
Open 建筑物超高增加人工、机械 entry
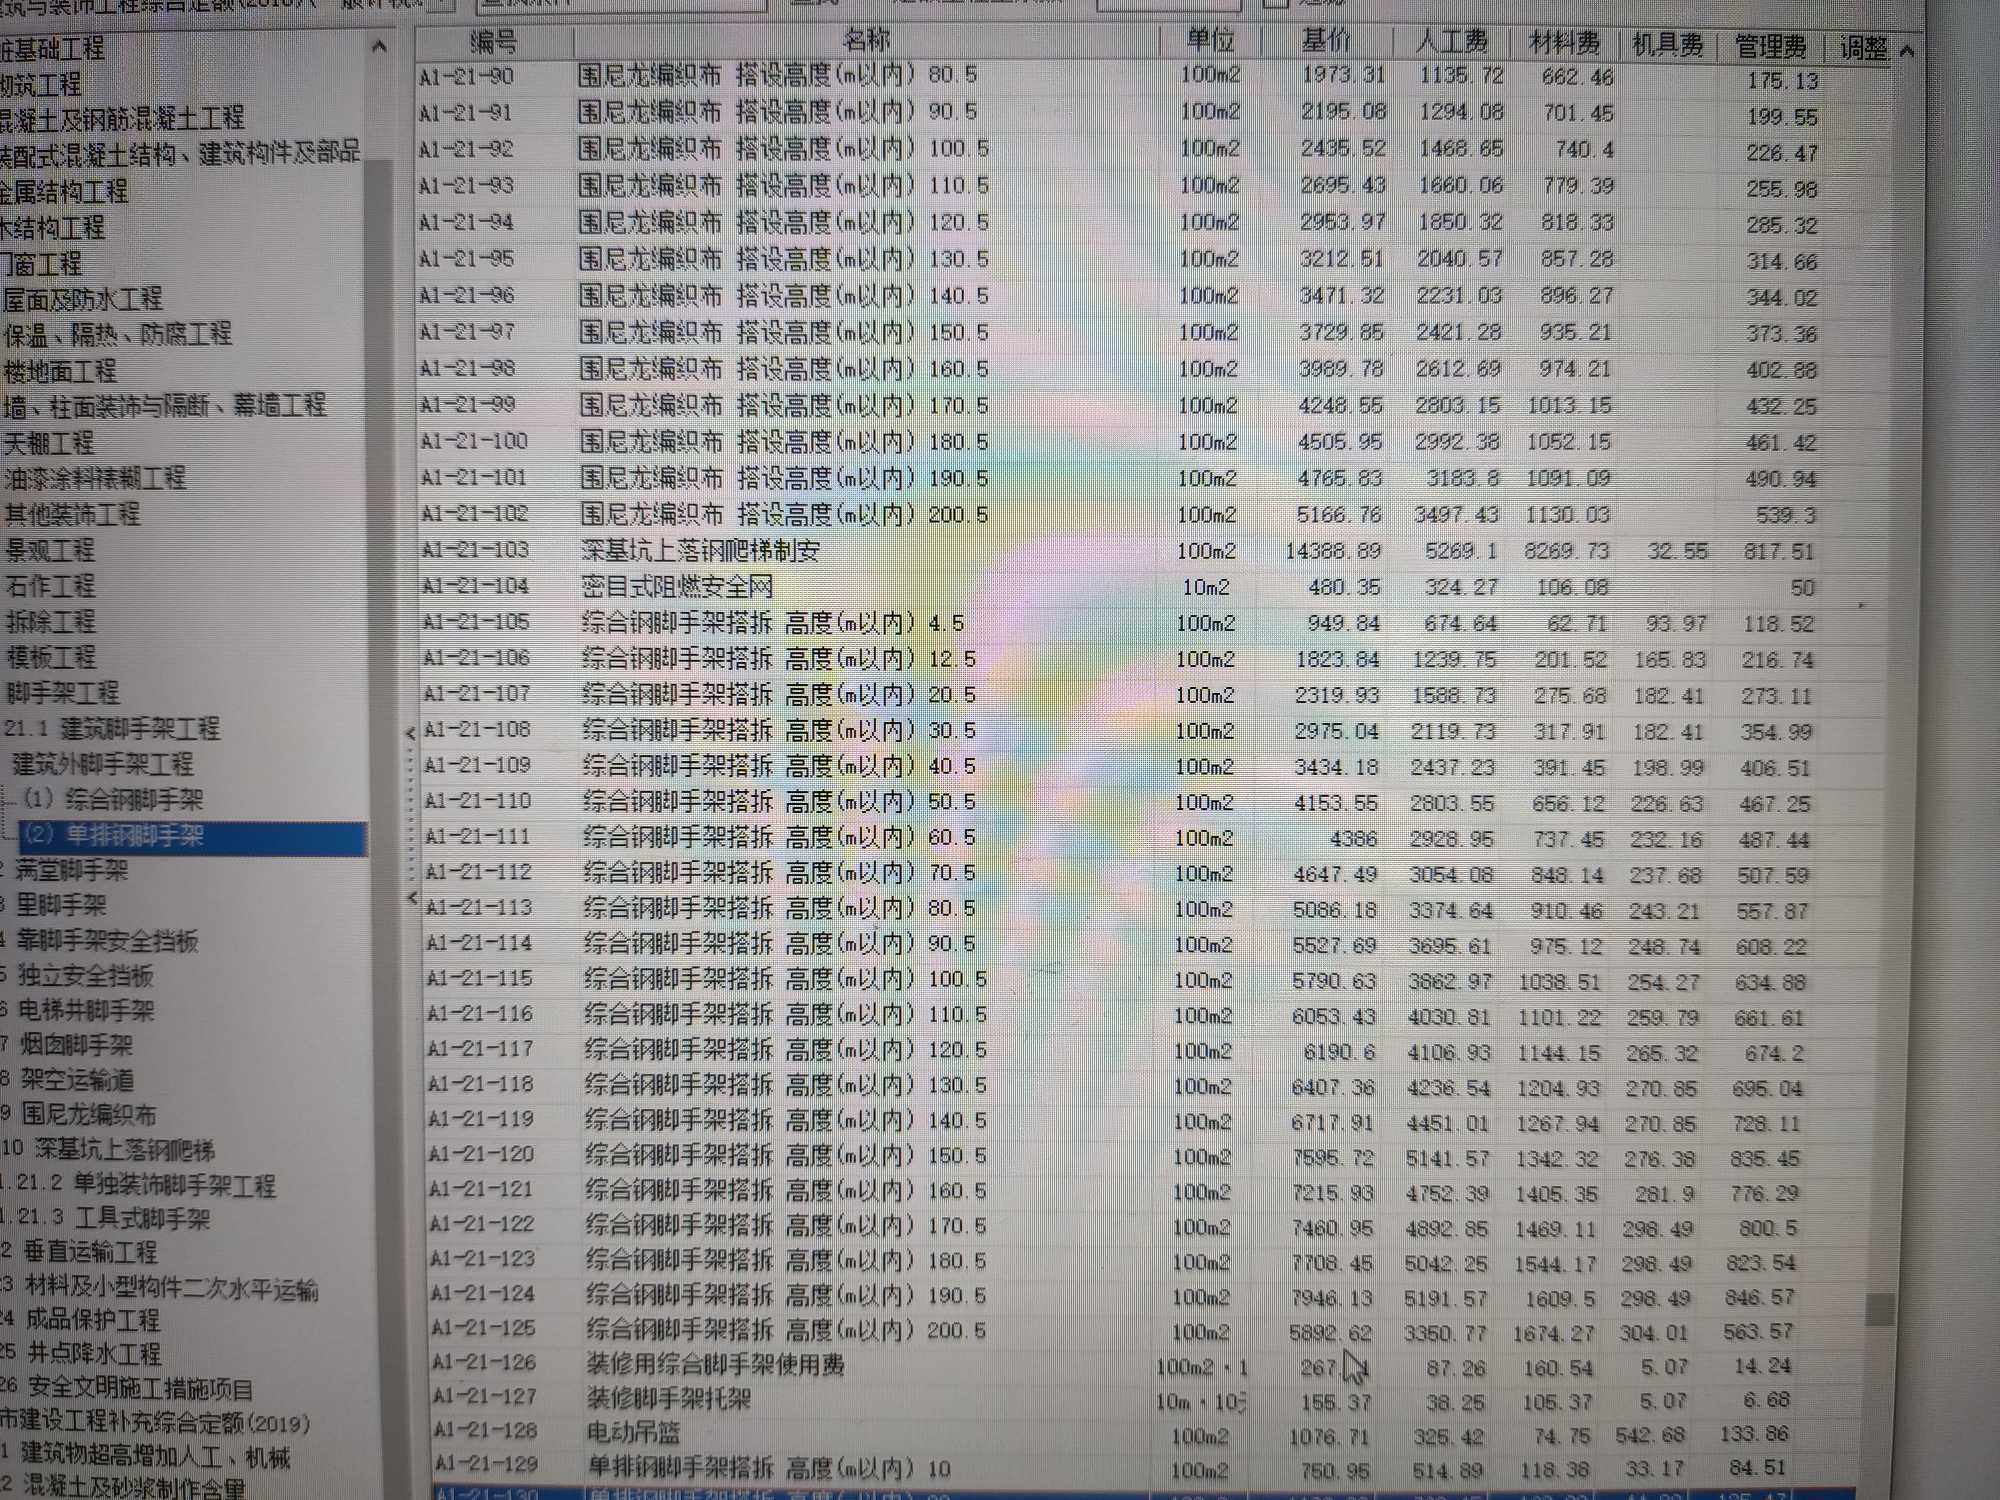click(156, 1457)
